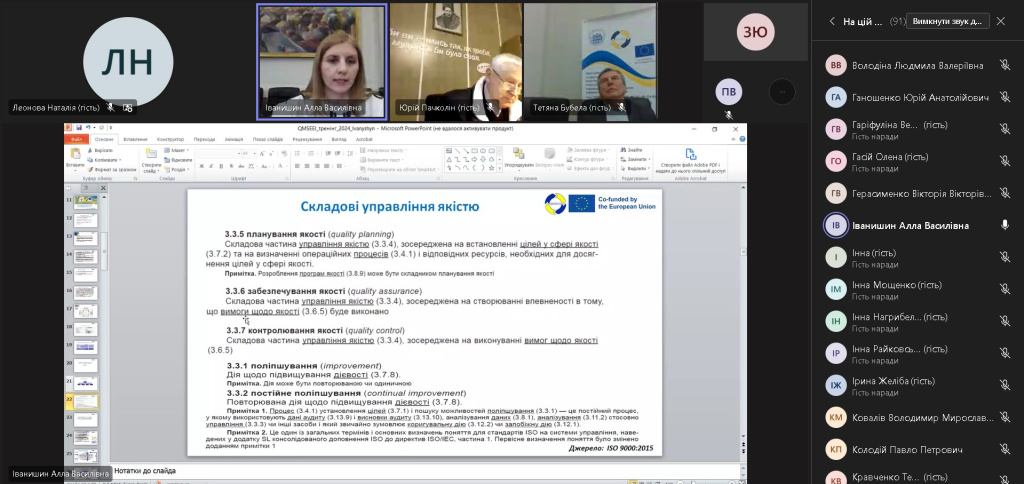Toggle microphone icon for Ганошенко Юрій Анатолійович

pyautogui.click(x=1004, y=98)
